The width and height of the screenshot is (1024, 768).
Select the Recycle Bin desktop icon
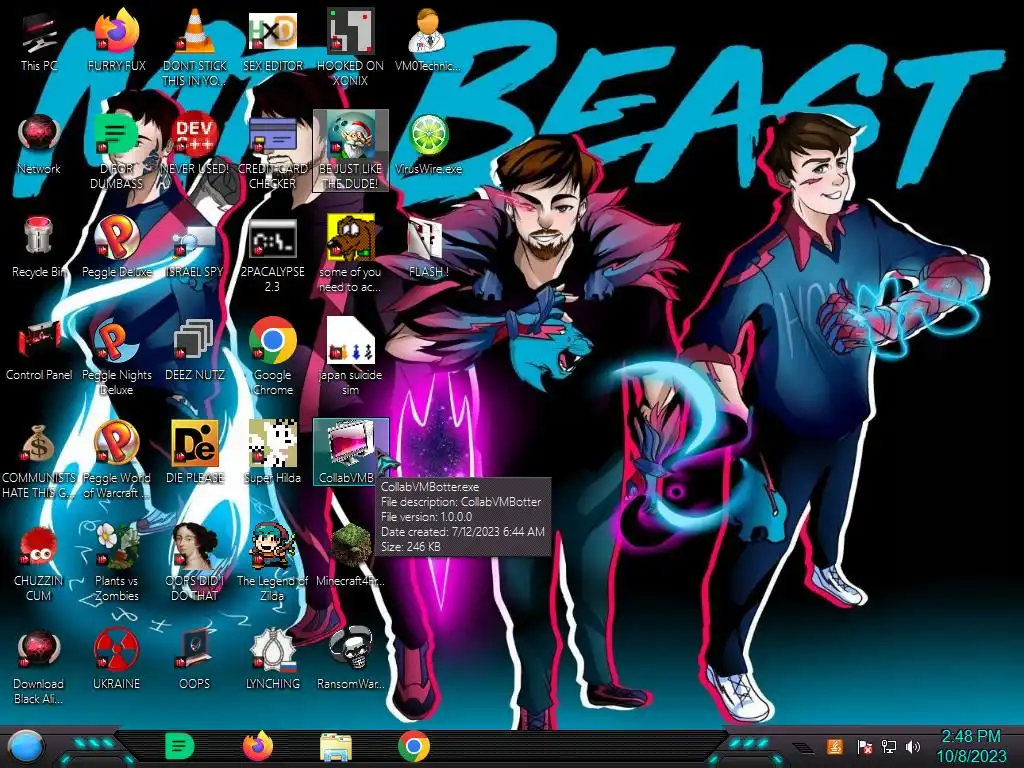coord(39,248)
